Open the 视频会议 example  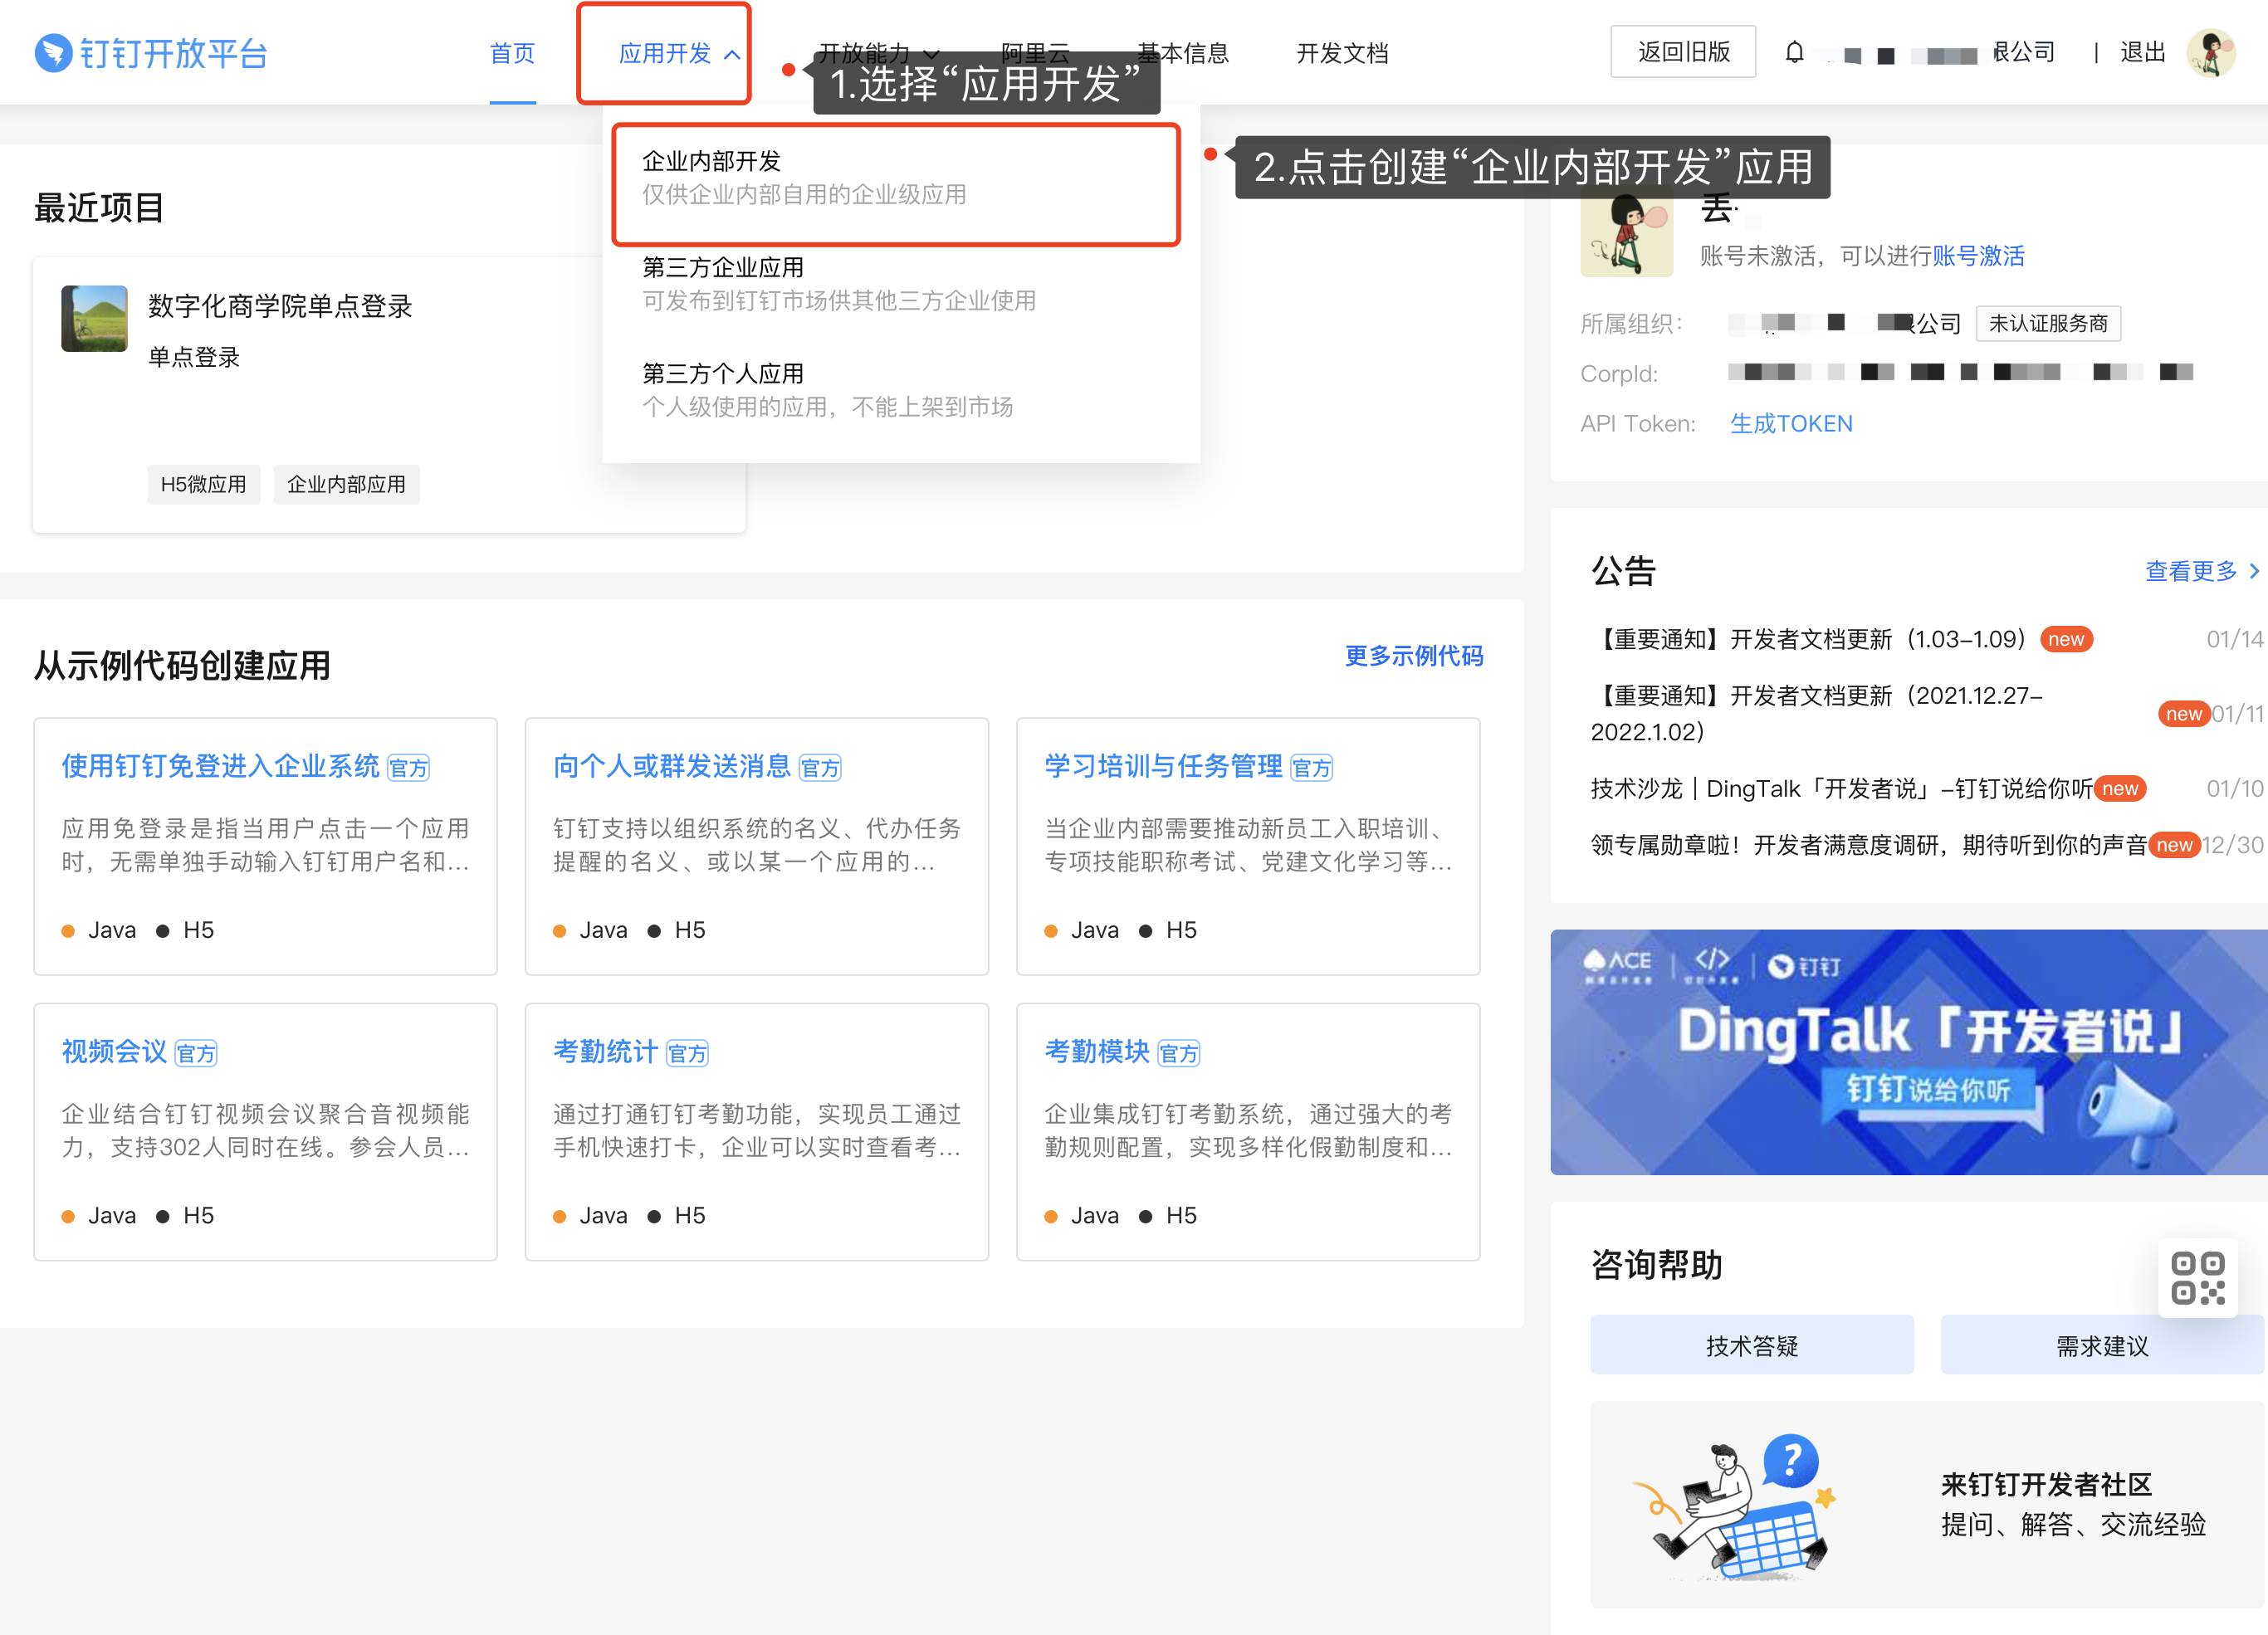click(x=114, y=1052)
